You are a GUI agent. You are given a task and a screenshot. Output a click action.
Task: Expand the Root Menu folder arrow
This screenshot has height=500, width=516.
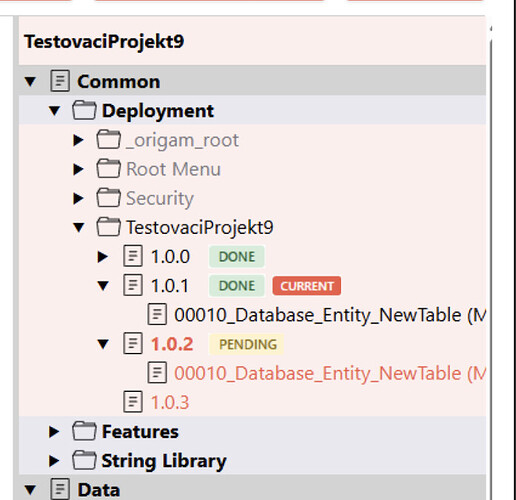tap(78, 169)
